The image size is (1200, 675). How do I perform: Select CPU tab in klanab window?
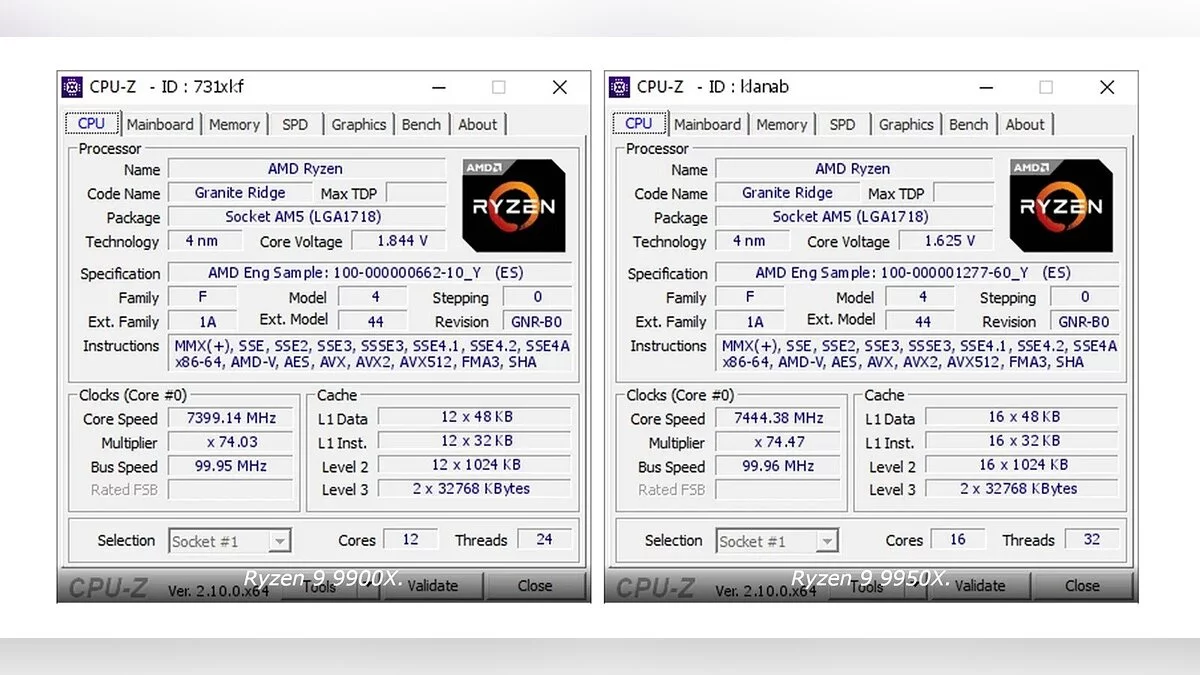pos(639,124)
